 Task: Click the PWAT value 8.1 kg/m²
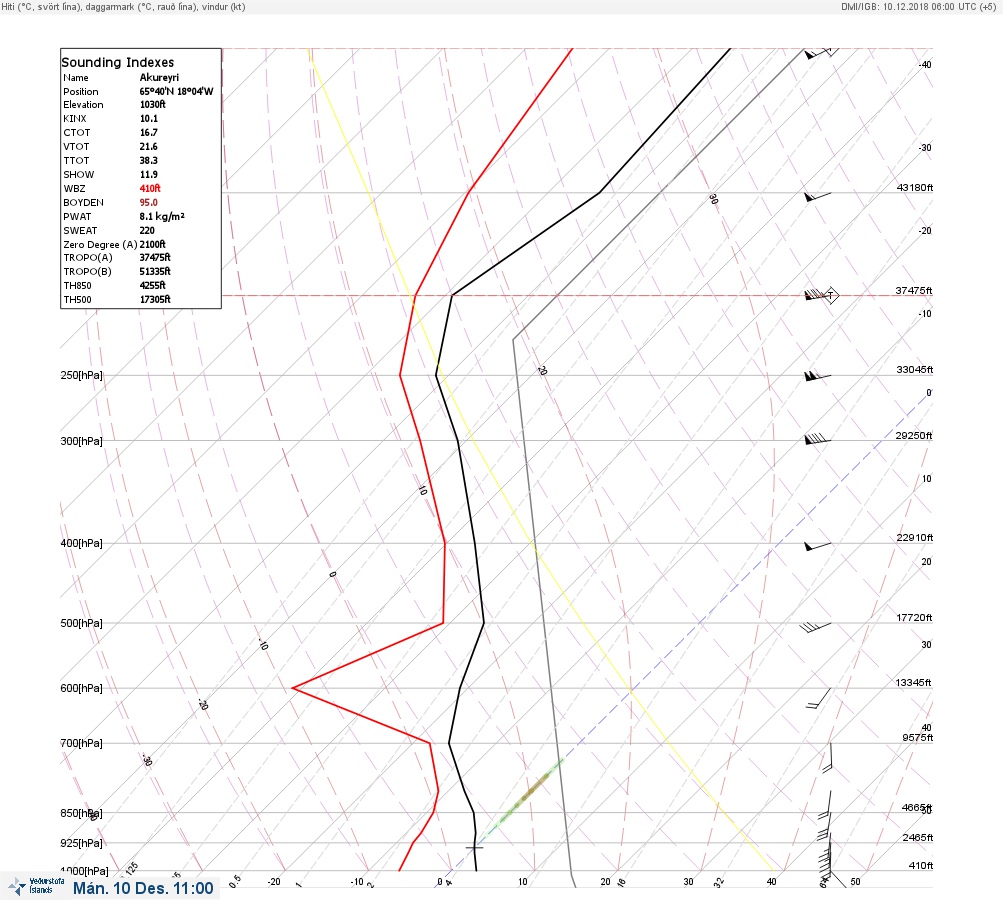coord(162,216)
